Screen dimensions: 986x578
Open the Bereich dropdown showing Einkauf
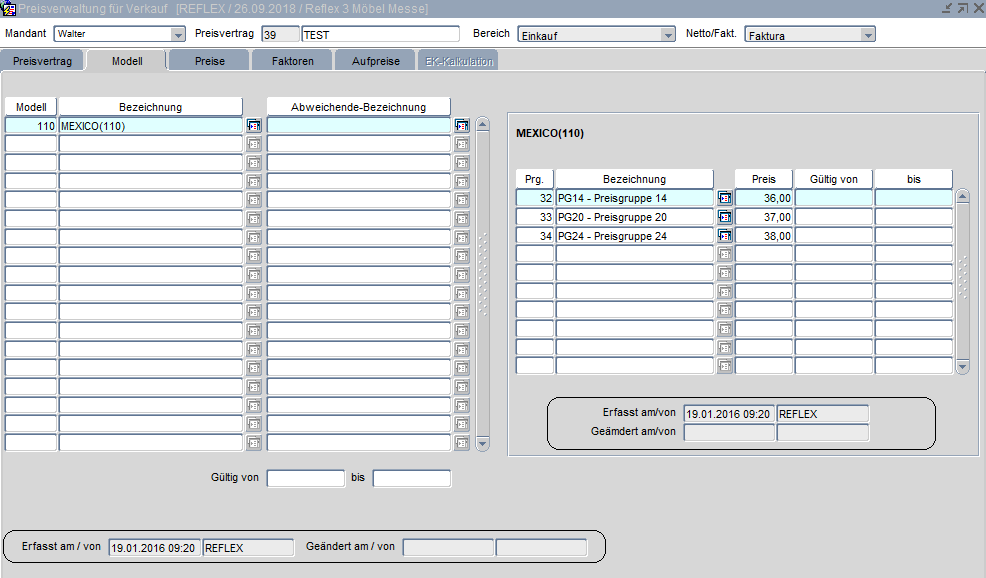click(x=668, y=35)
